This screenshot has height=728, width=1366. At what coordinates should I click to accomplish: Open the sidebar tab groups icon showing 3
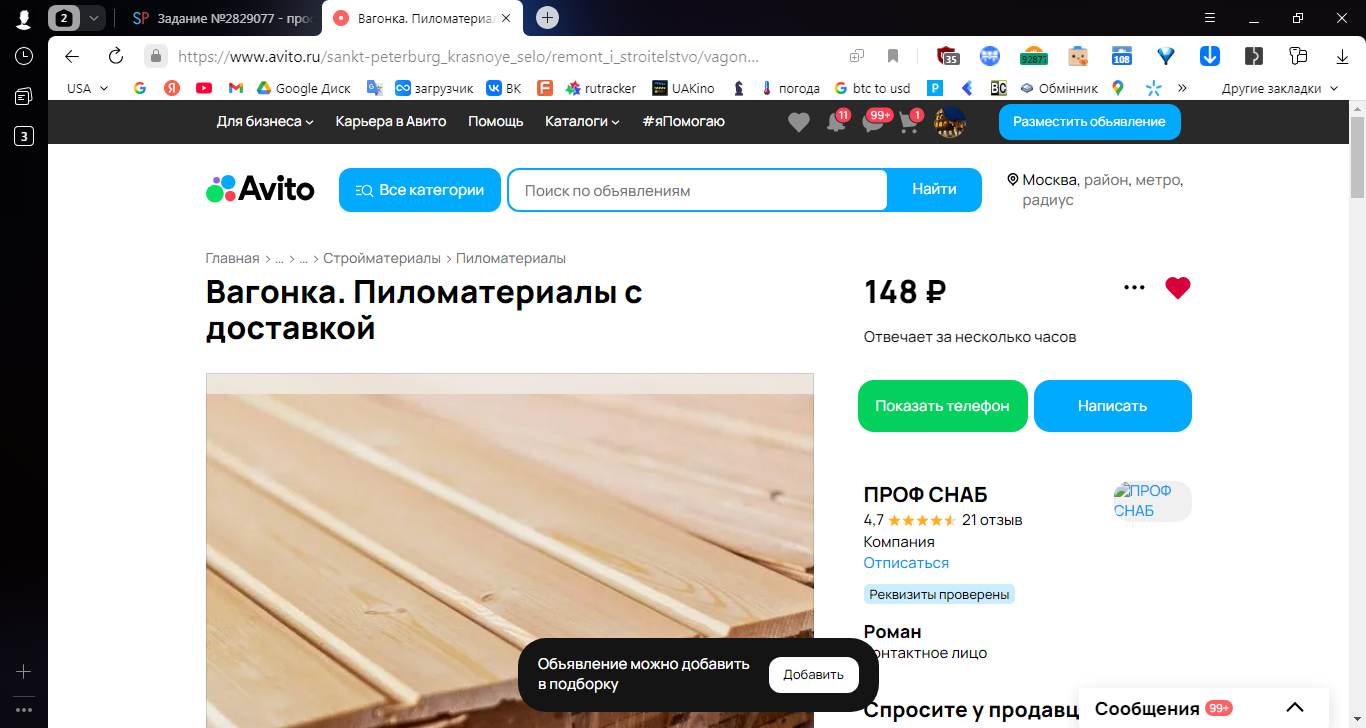coord(24,136)
